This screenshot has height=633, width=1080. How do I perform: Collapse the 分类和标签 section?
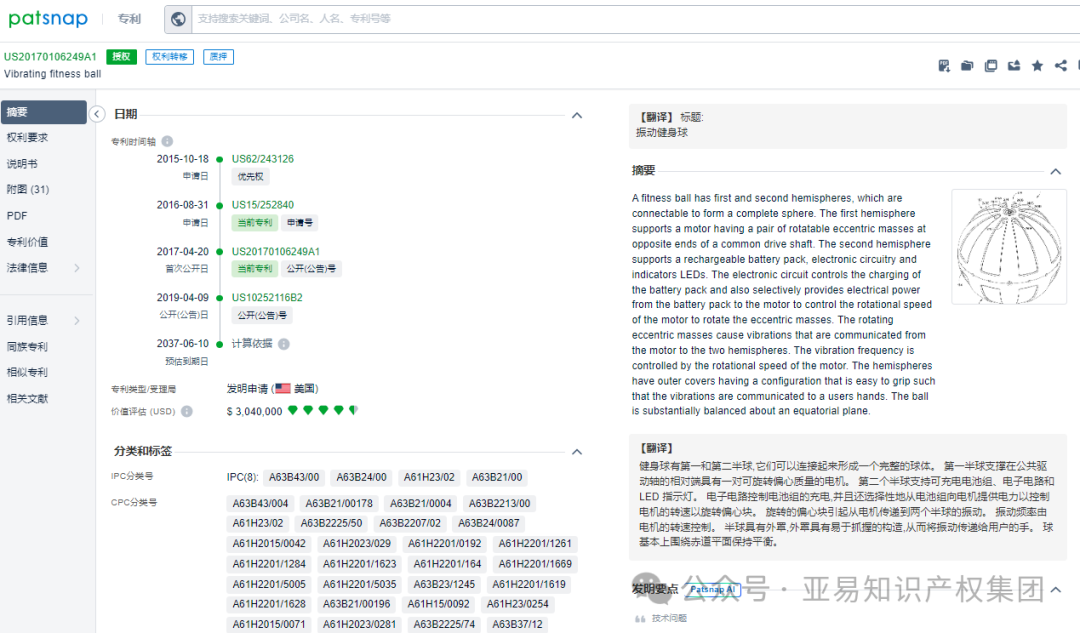577,450
